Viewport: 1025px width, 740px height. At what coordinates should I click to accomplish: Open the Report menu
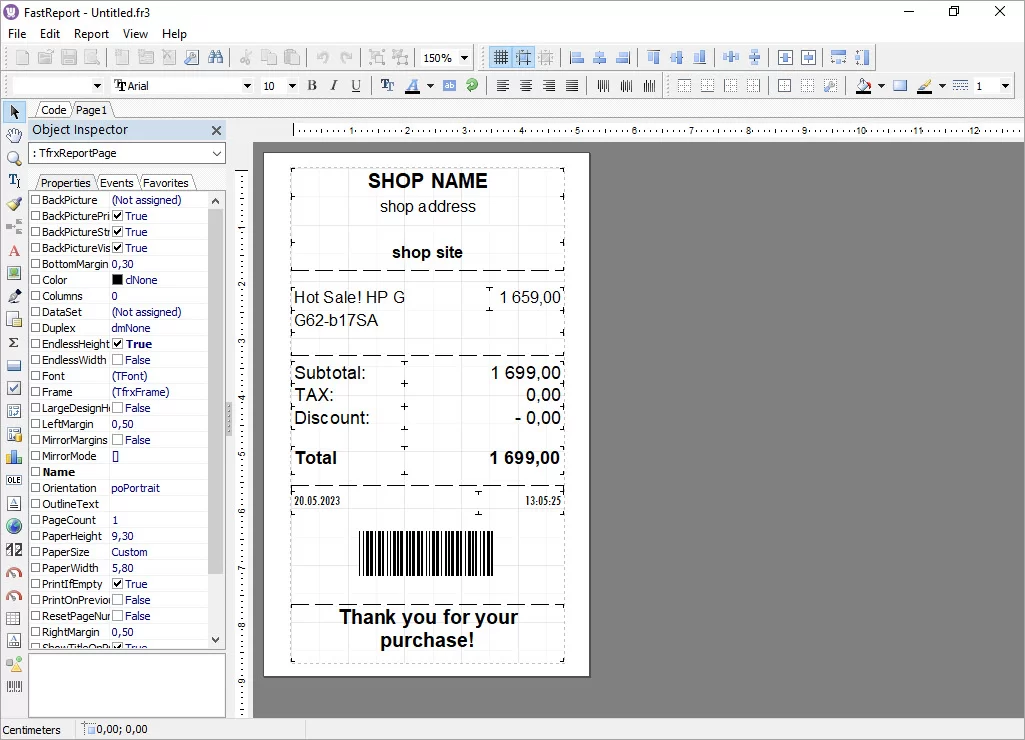coord(91,33)
